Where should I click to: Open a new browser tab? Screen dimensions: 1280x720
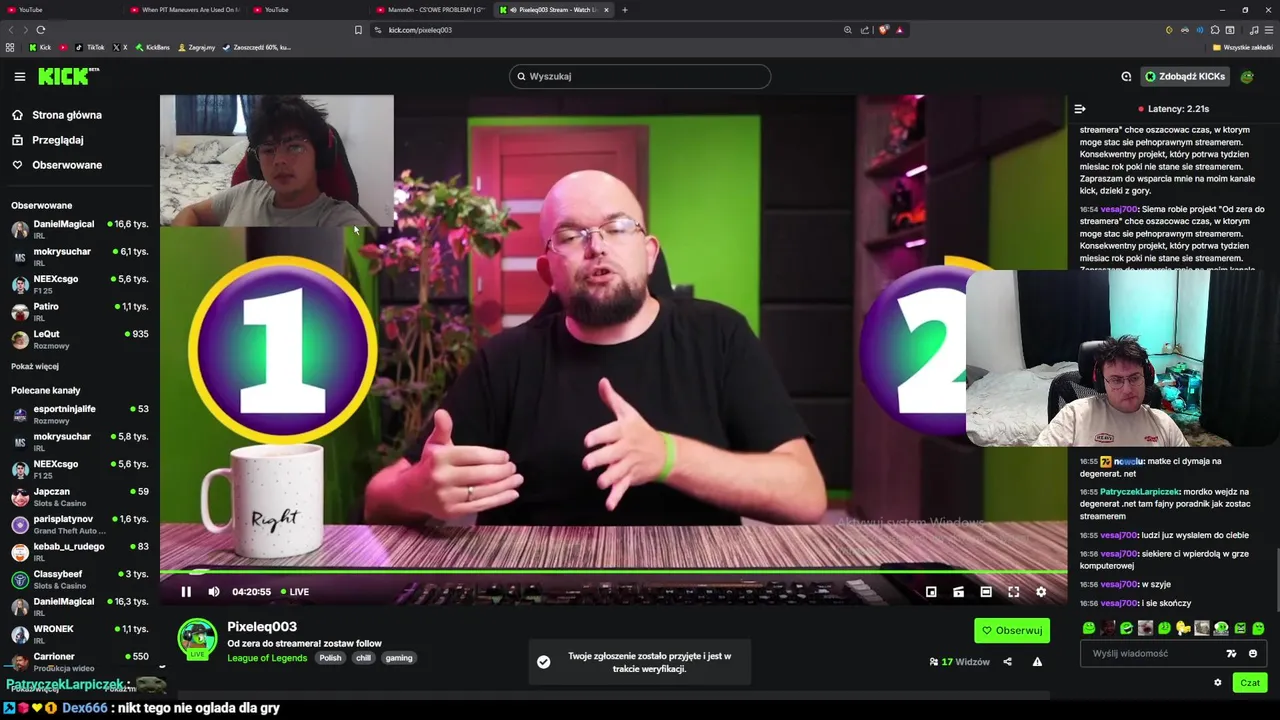(625, 10)
